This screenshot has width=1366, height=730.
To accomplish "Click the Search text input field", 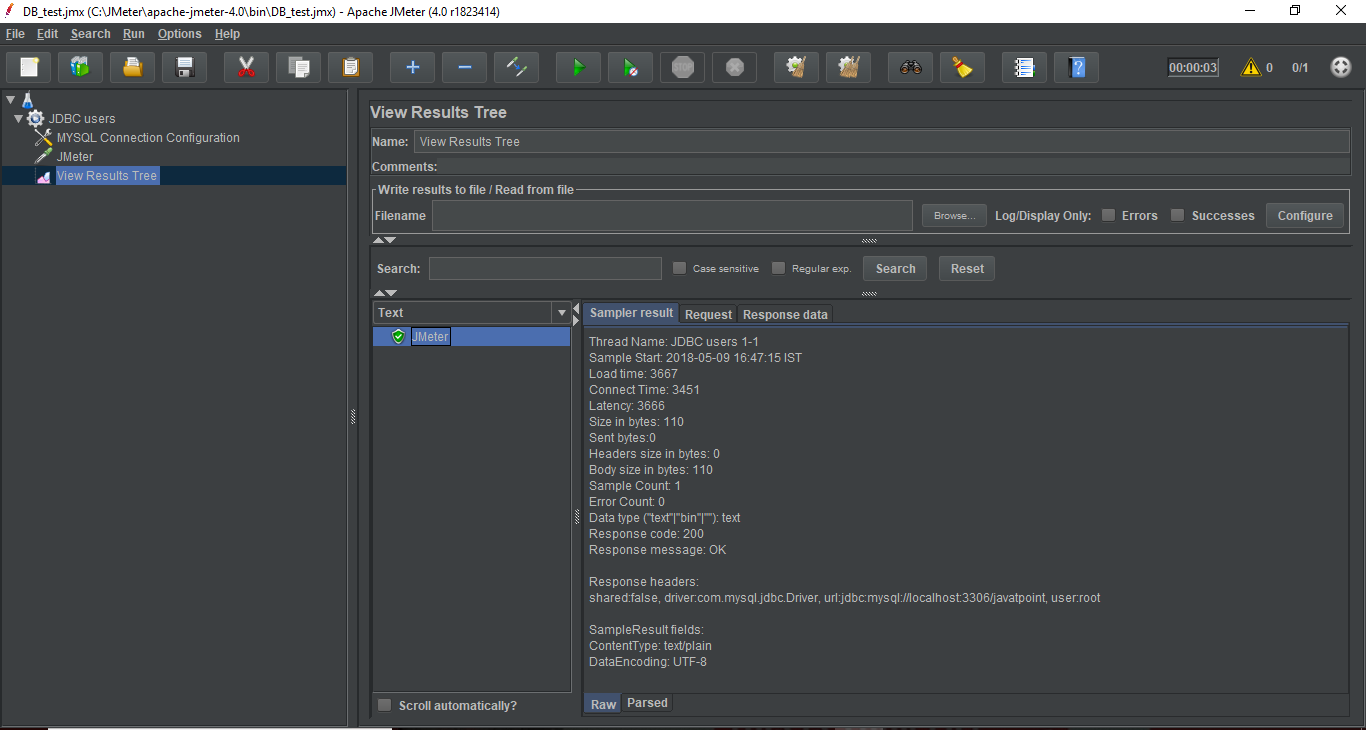I will coord(545,268).
